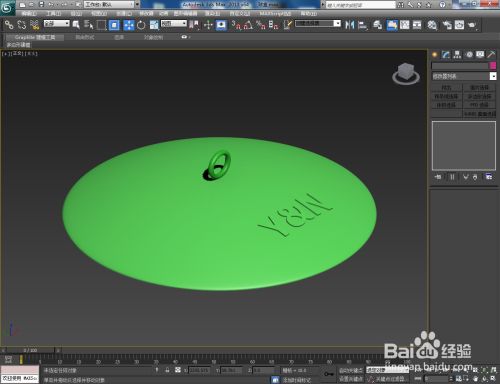Open the selection filter dropdown 全部
Viewport: 500px width, 384px height.
tap(57, 24)
